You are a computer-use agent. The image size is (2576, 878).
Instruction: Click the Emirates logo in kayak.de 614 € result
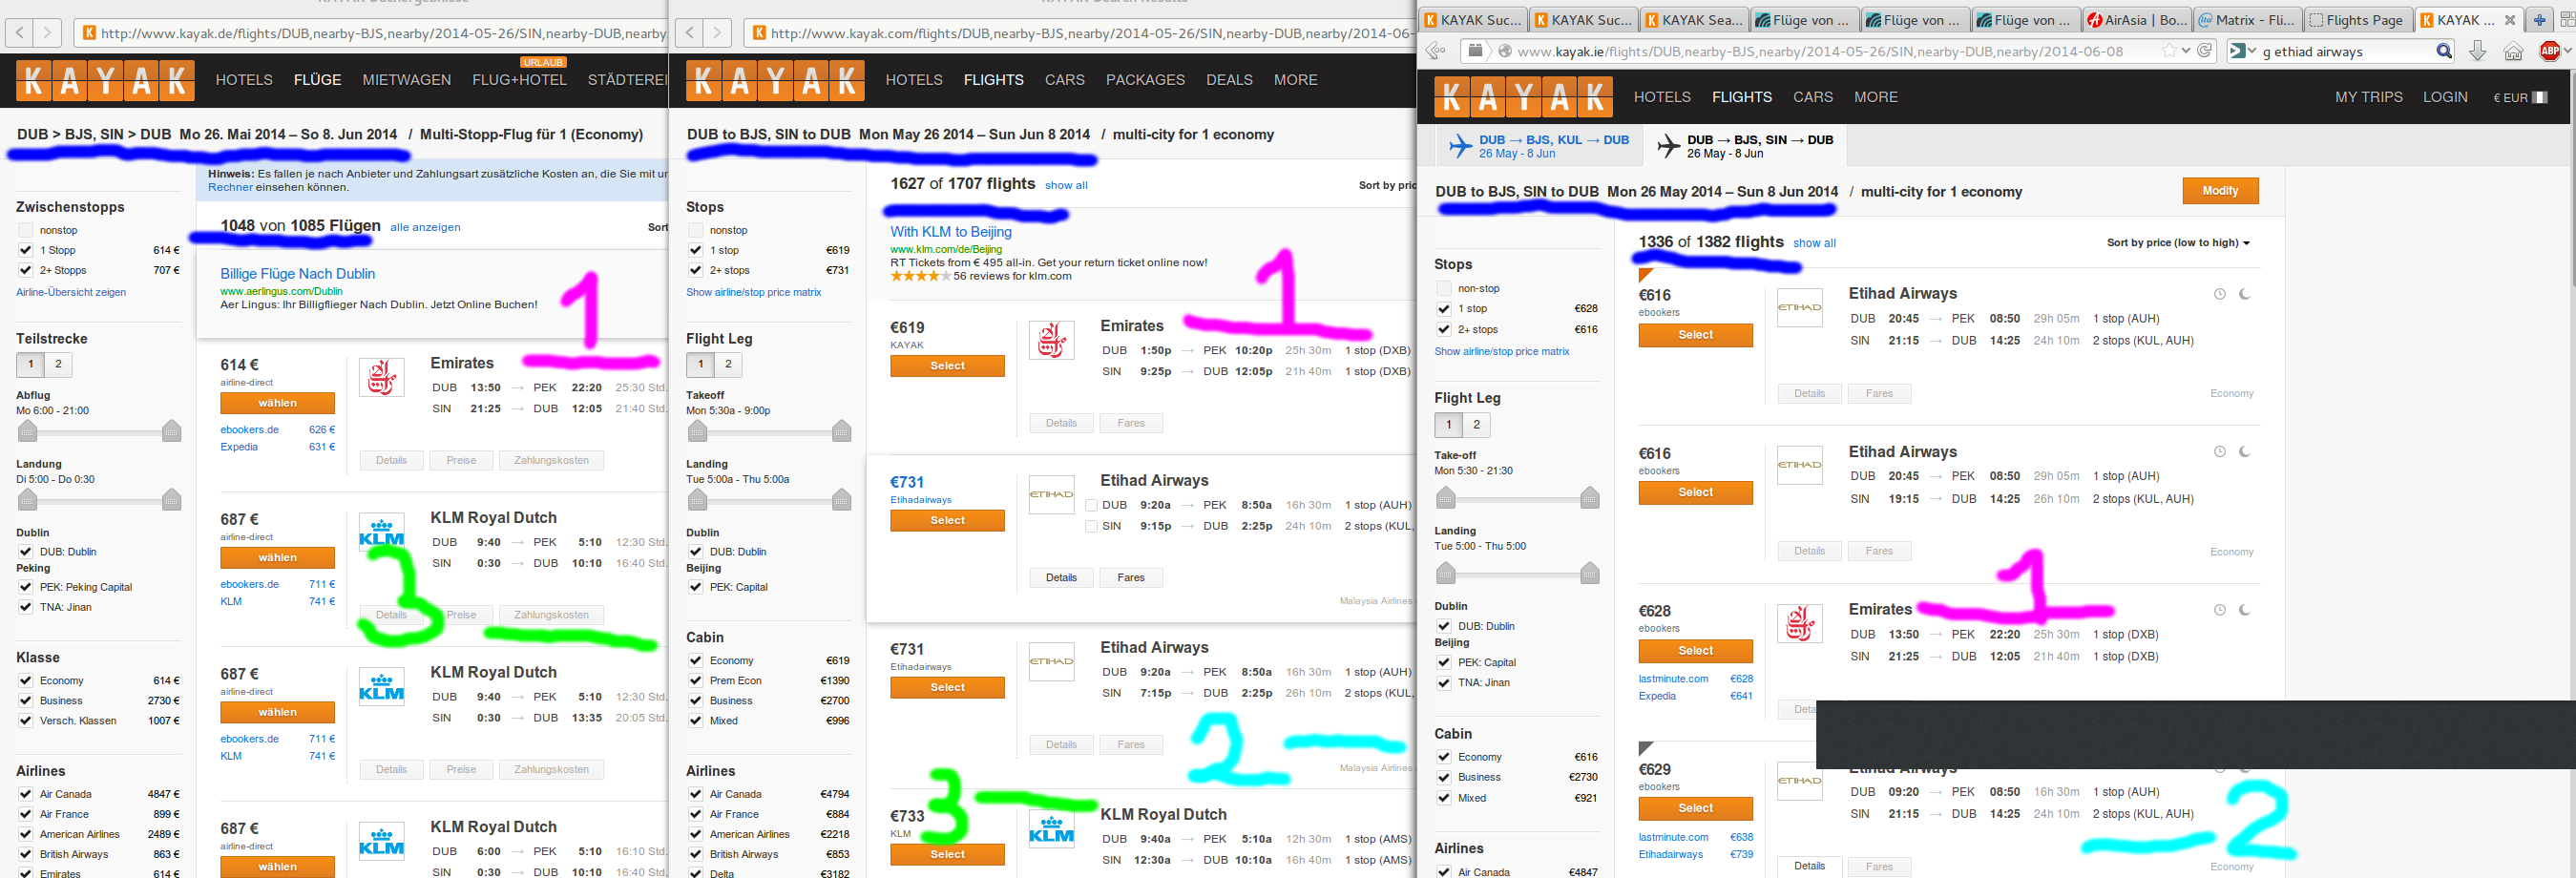pyautogui.click(x=381, y=378)
